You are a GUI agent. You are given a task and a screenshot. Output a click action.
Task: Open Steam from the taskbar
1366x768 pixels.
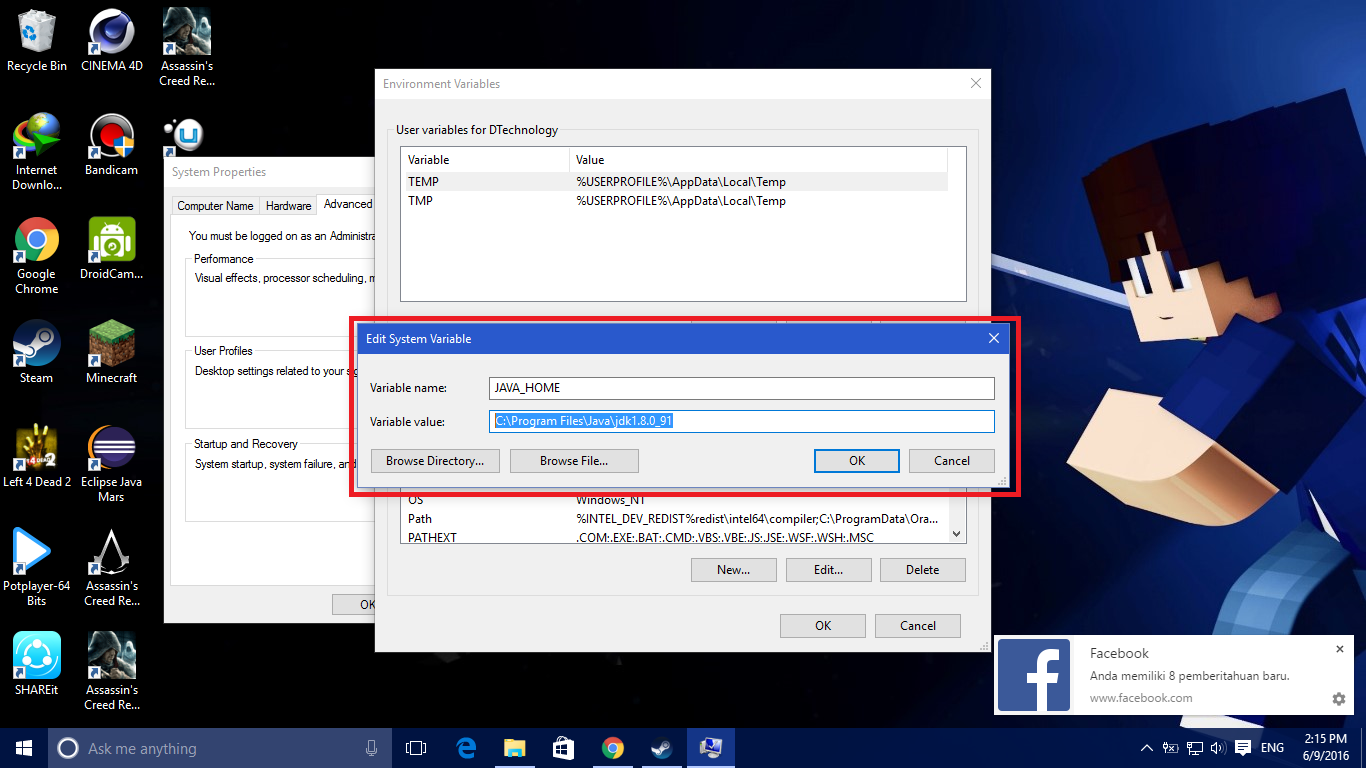coord(662,748)
